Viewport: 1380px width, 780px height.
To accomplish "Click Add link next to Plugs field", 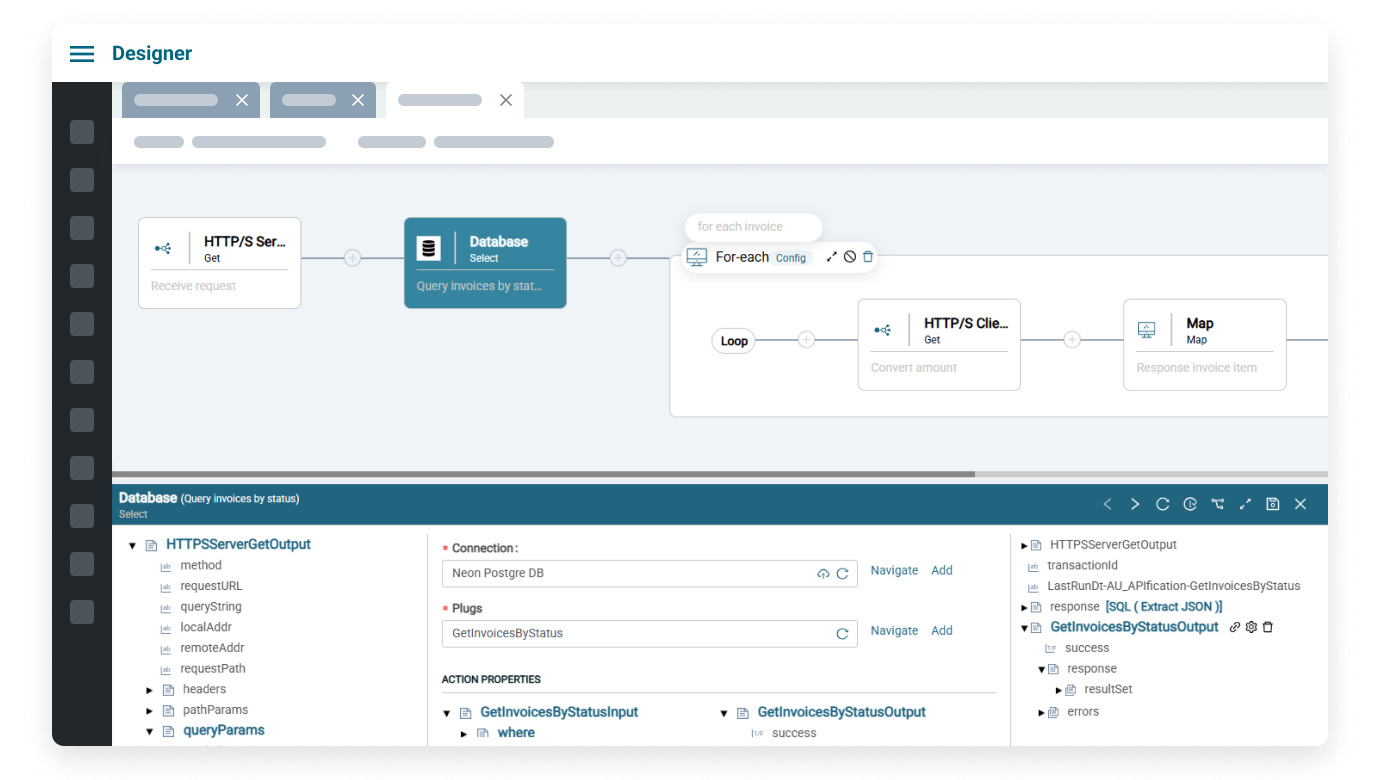I will tap(941, 630).
